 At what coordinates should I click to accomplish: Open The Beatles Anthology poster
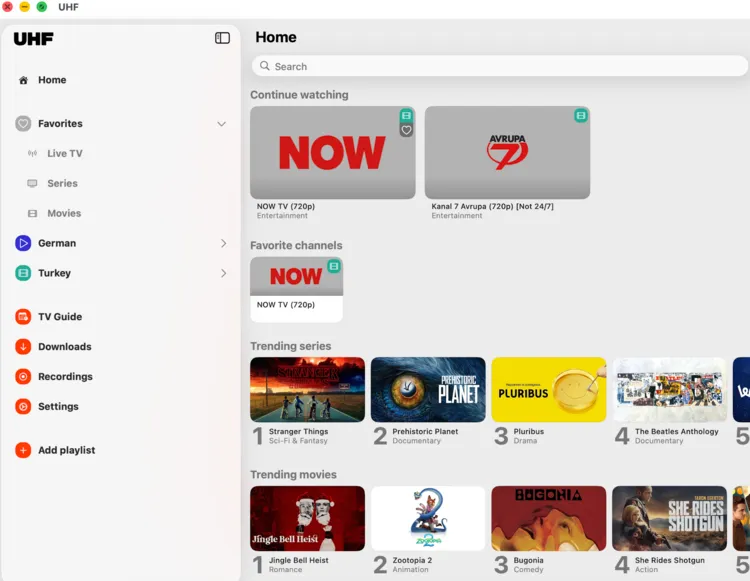click(670, 389)
